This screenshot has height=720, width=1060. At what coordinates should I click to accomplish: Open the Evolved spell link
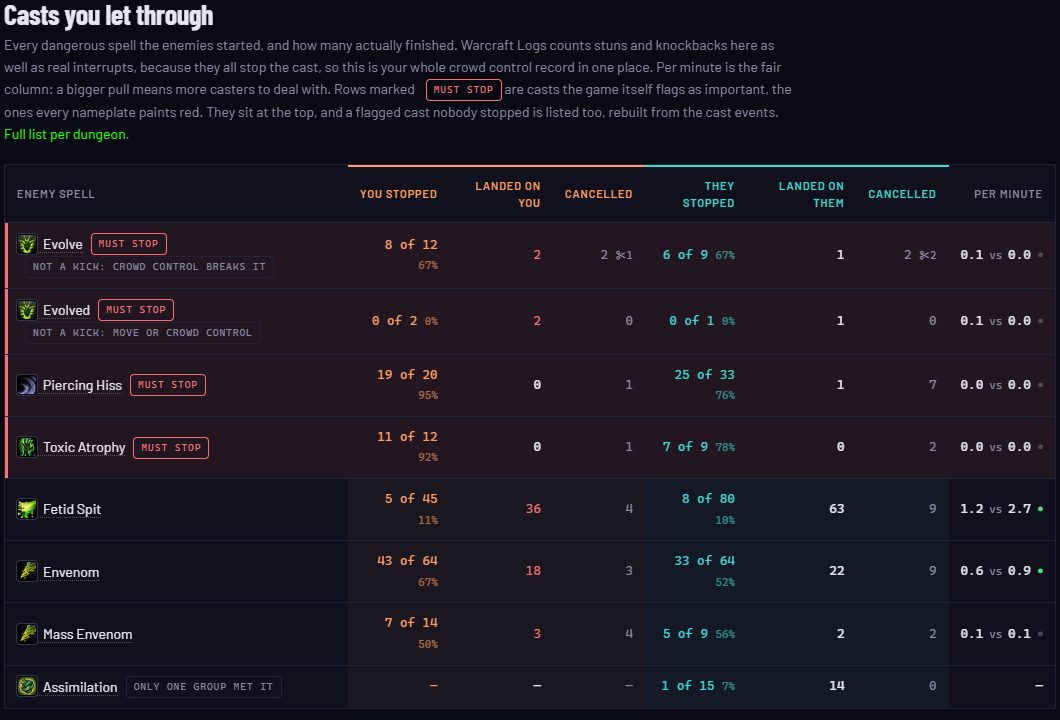coord(66,310)
